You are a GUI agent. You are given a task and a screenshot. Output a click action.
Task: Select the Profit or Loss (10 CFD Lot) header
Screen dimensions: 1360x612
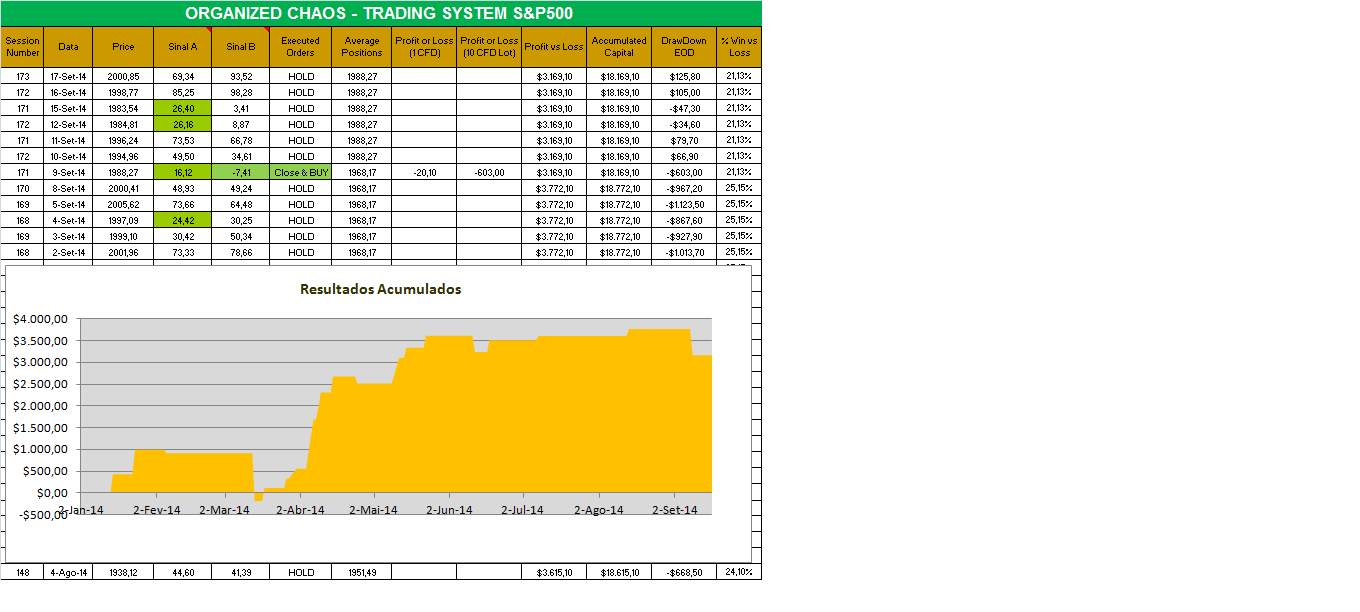click(x=489, y=47)
